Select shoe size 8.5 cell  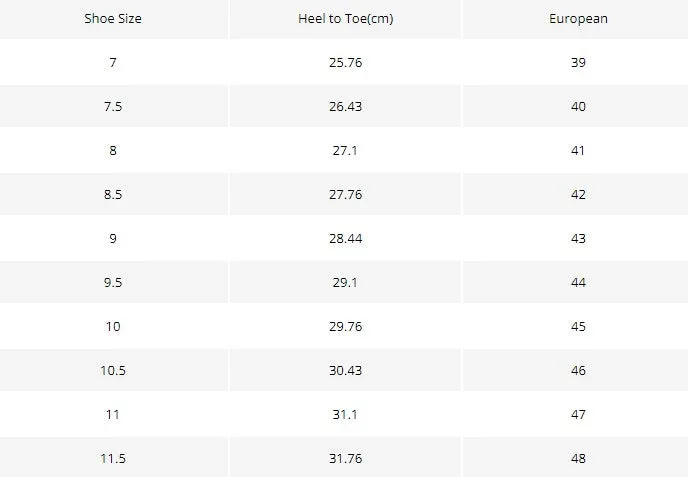click(113, 194)
